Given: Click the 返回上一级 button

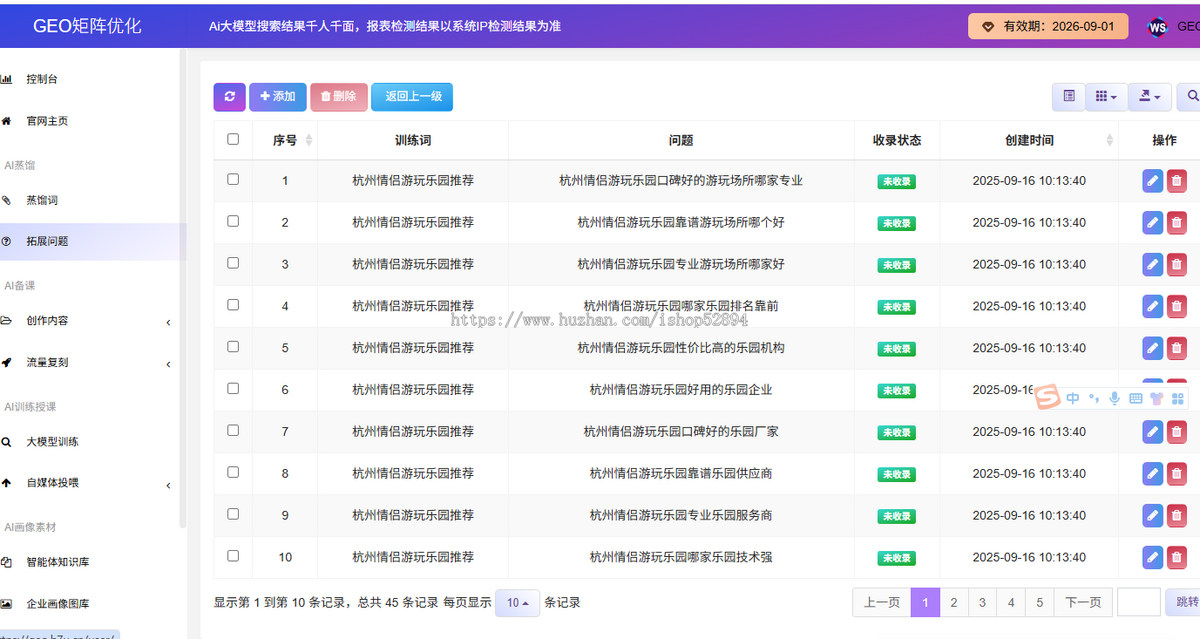Looking at the screenshot, I should [413, 96].
